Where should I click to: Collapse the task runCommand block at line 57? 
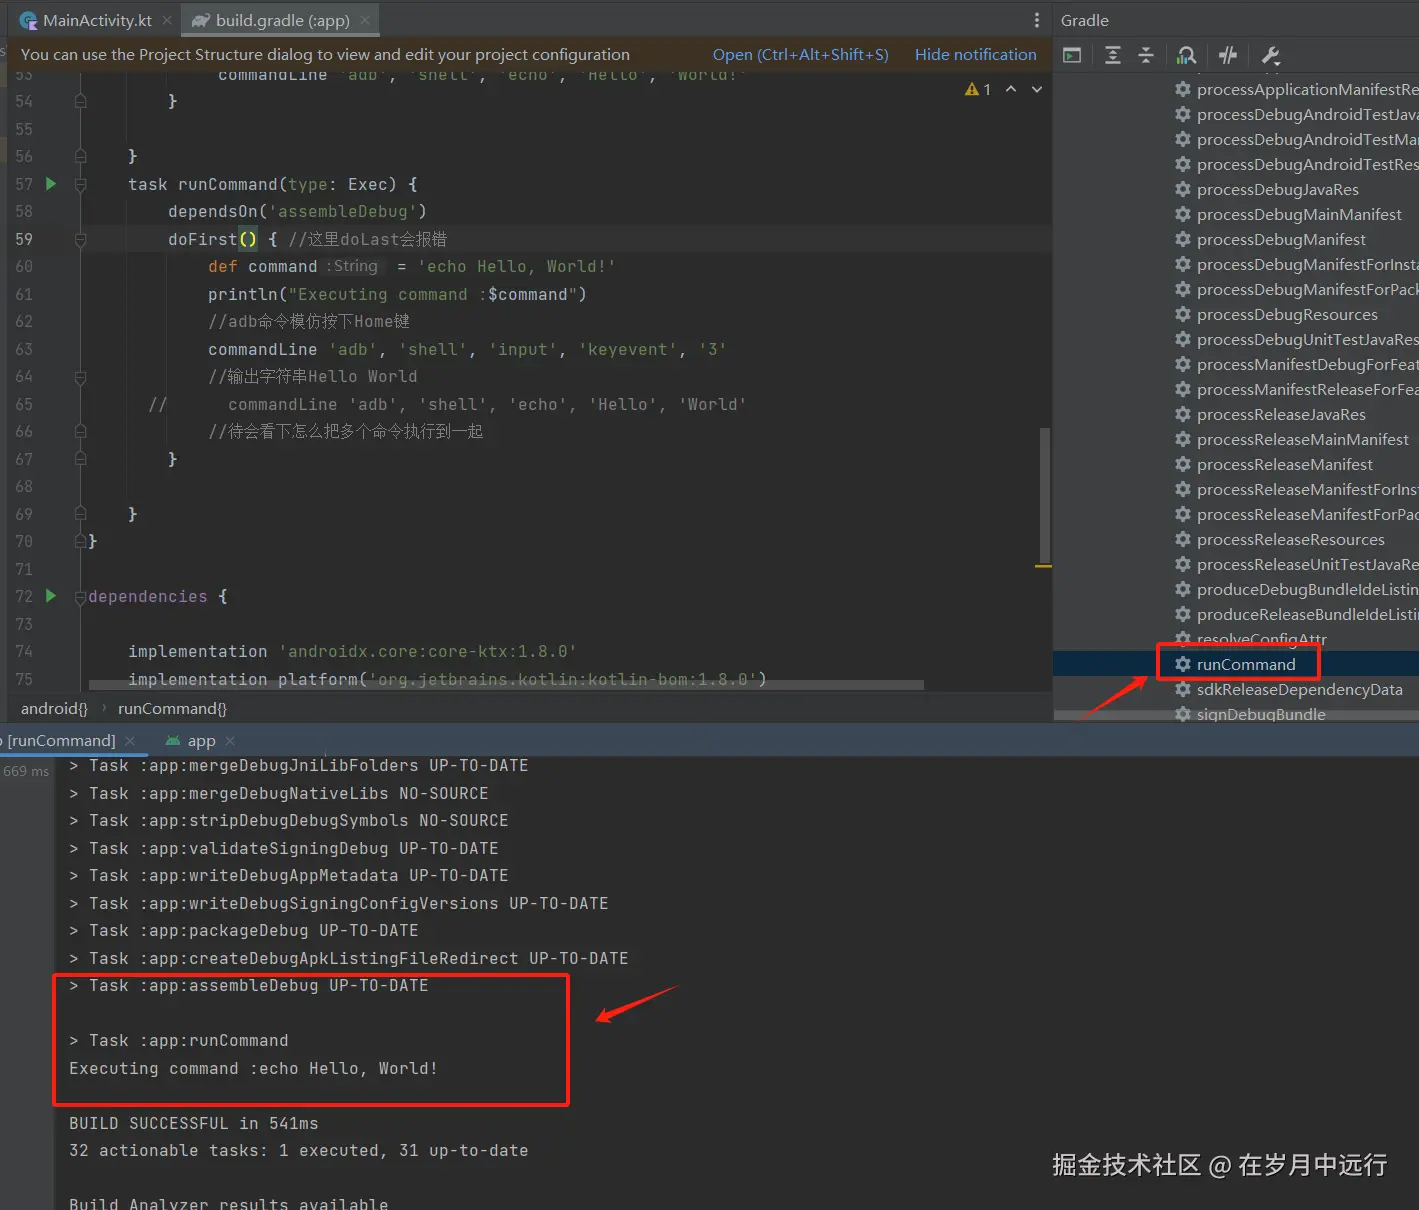tap(81, 184)
